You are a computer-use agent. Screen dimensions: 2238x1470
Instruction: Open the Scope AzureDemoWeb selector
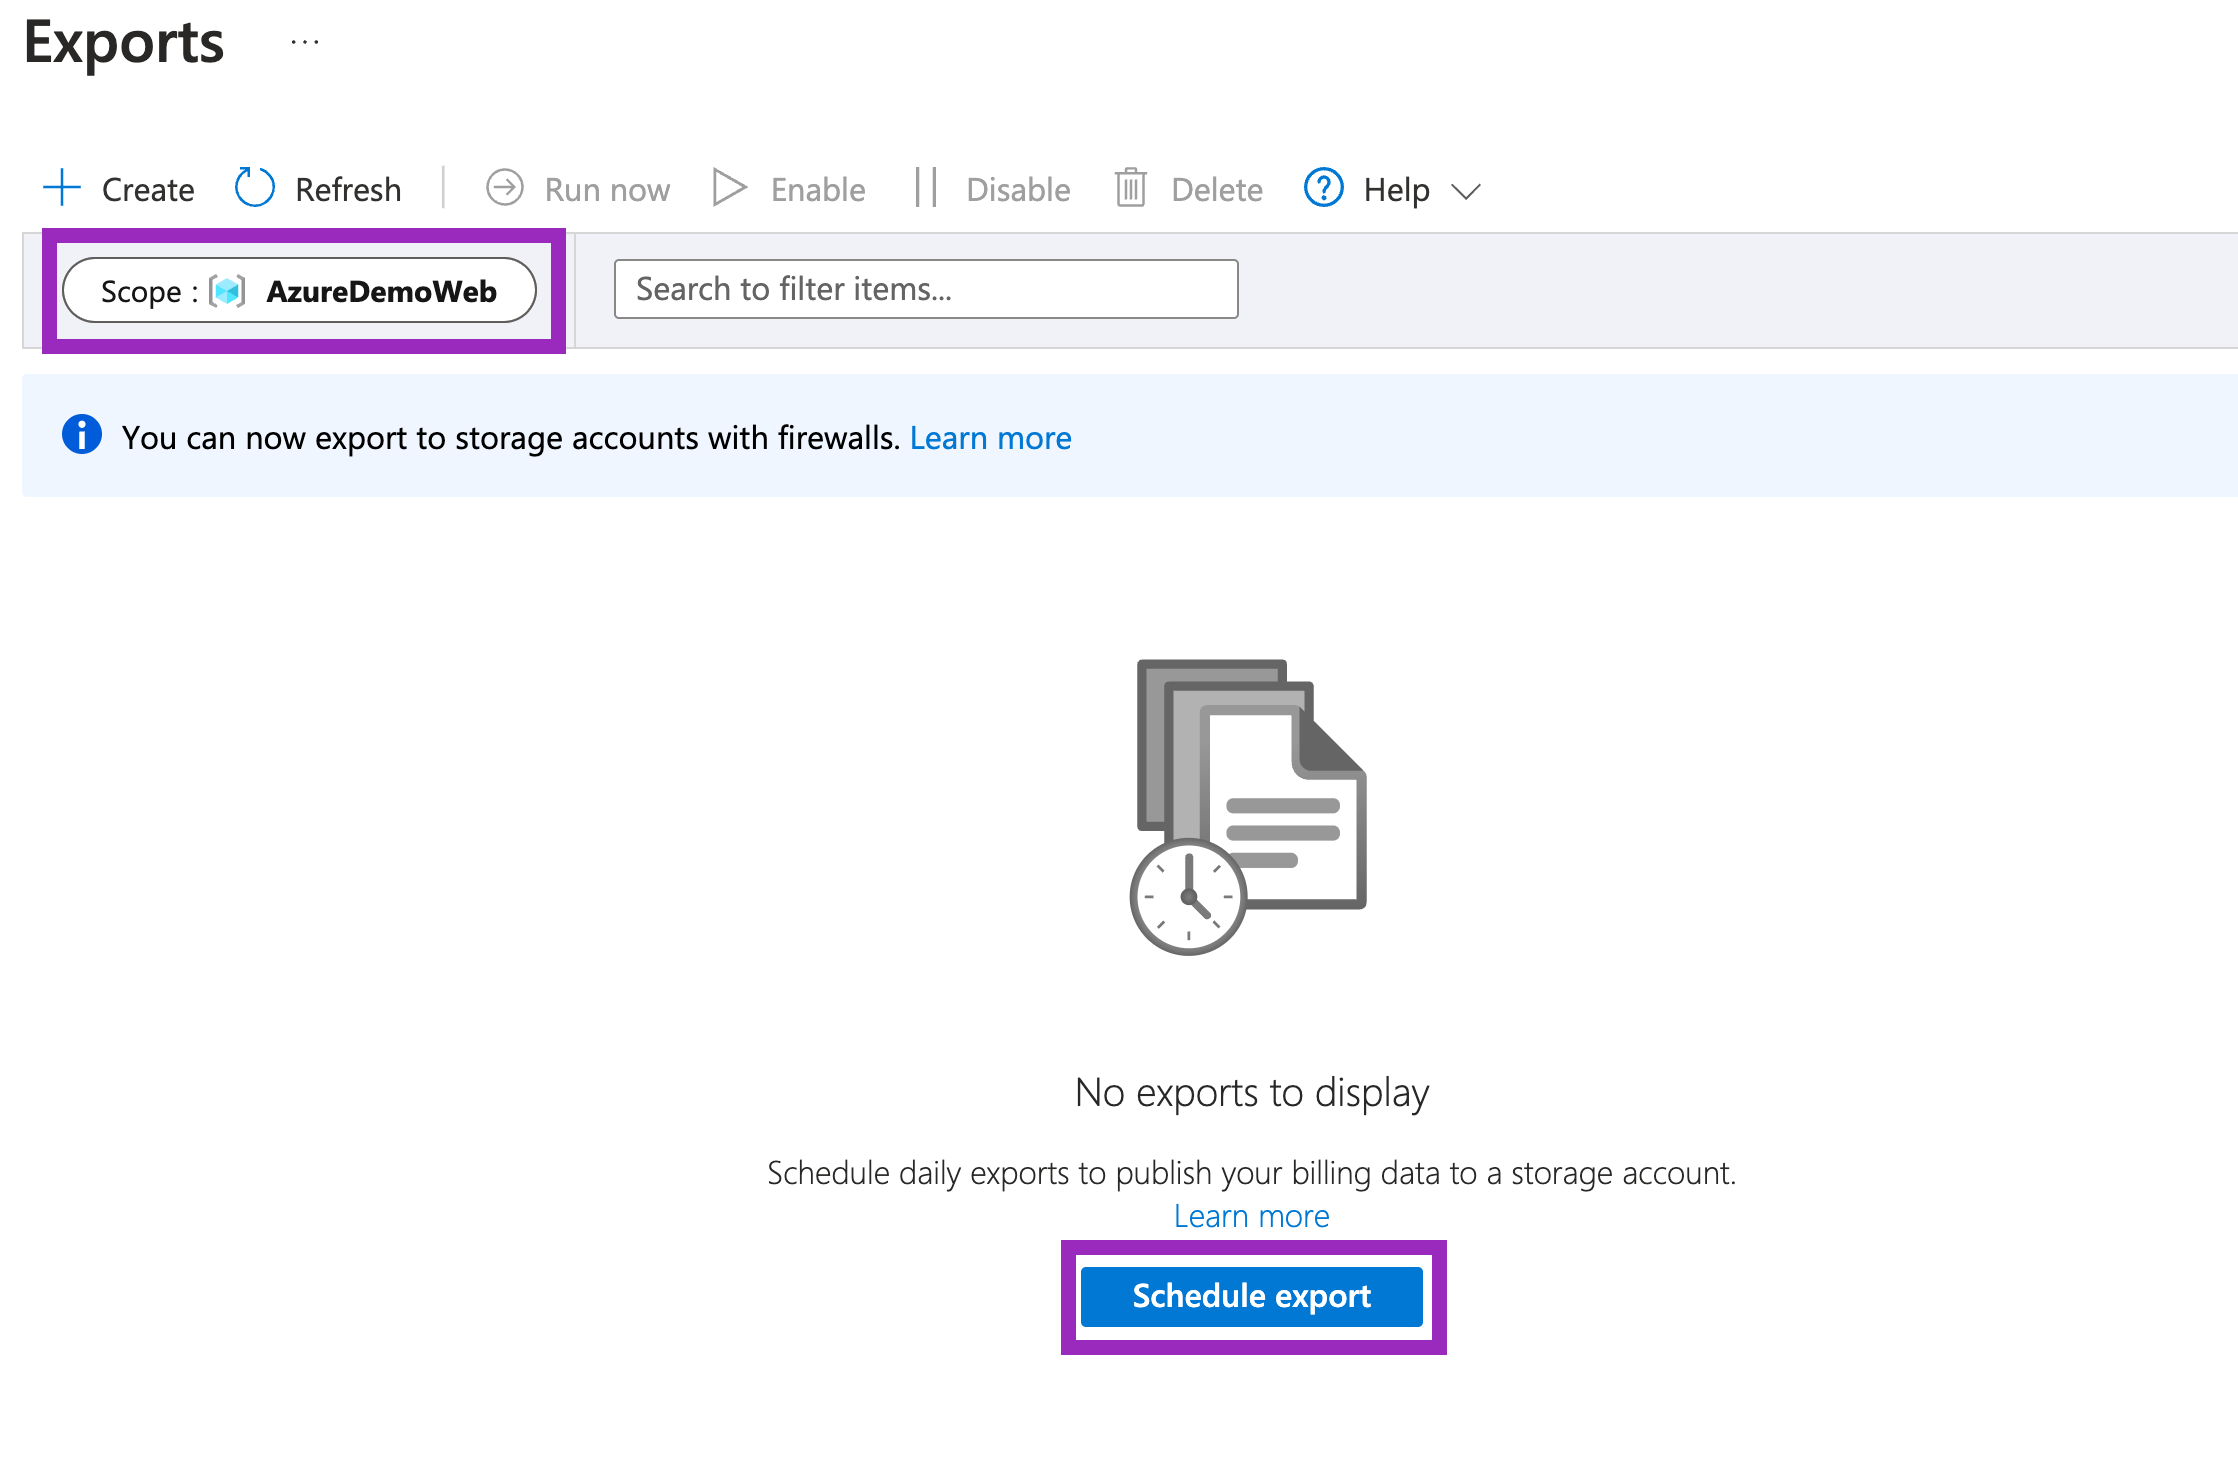click(299, 291)
